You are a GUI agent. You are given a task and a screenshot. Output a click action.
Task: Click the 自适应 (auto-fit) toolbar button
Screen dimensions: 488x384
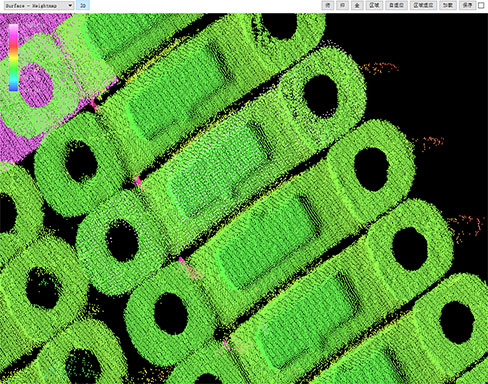[396, 5]
